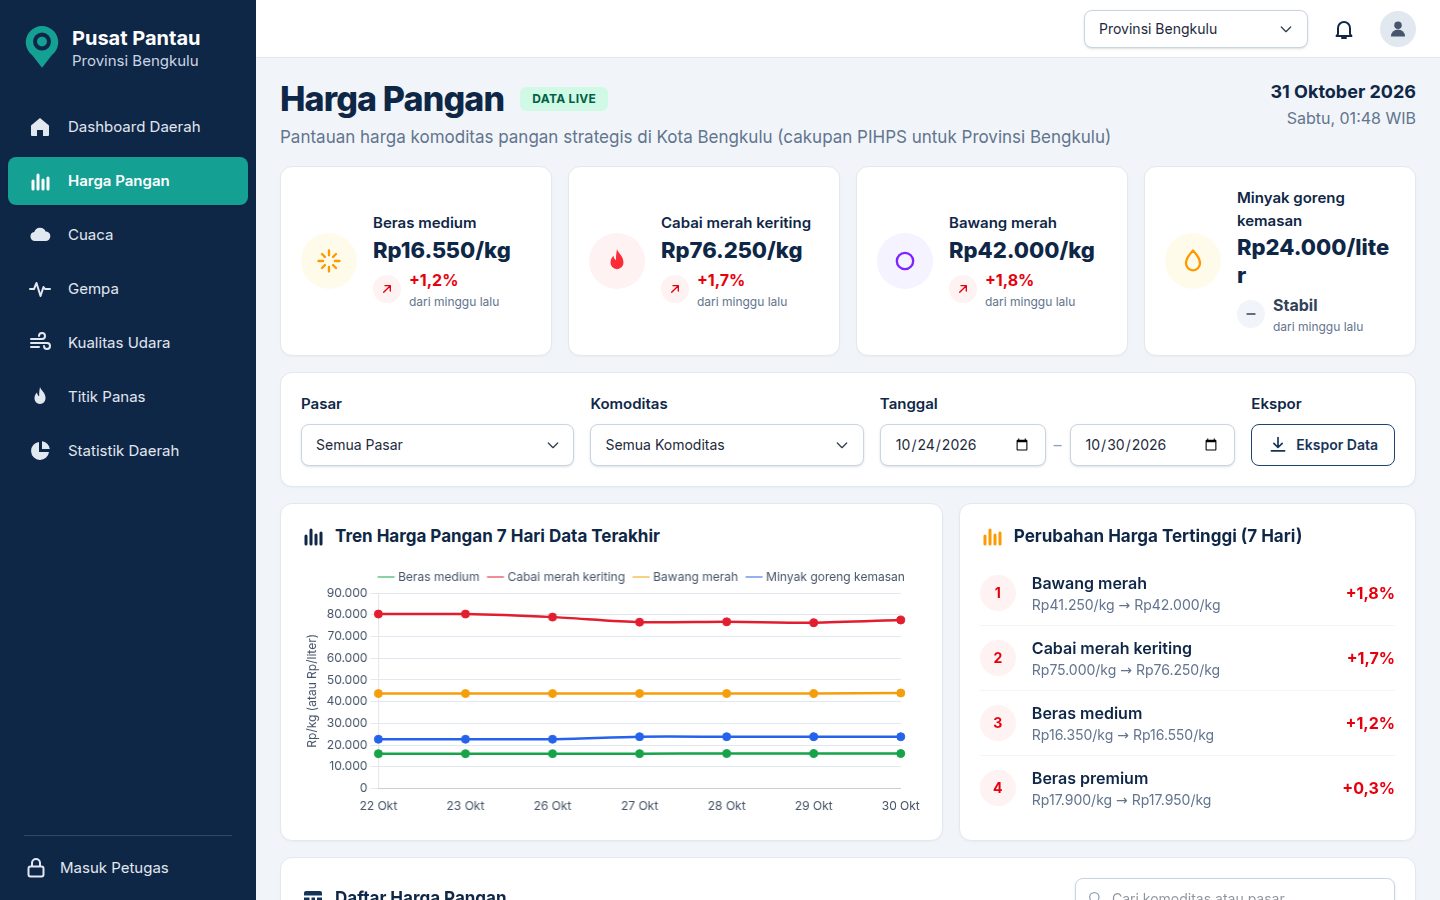Open the Gempa sidebar page
This screenshot has height=900, width=1440.
pyautogui.click(x=128, y=289)
